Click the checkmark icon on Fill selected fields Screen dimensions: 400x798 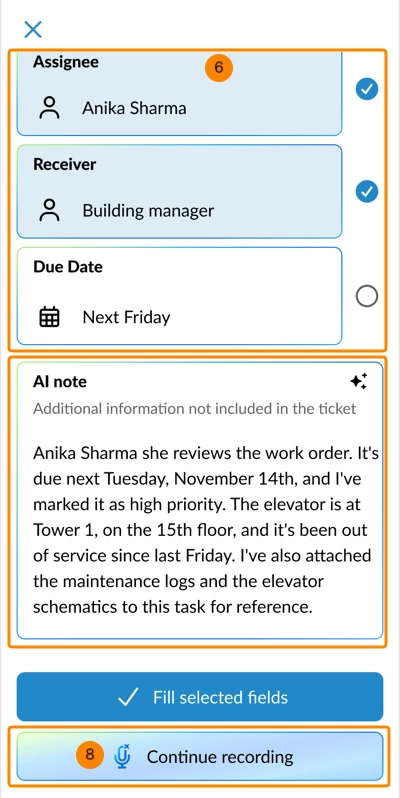127,697
